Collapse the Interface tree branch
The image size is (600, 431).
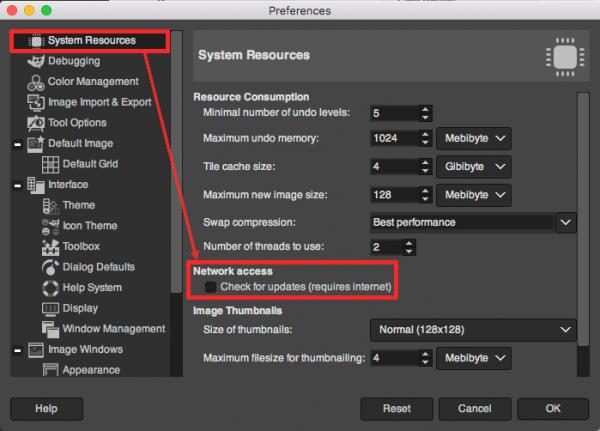click(17, 185)
